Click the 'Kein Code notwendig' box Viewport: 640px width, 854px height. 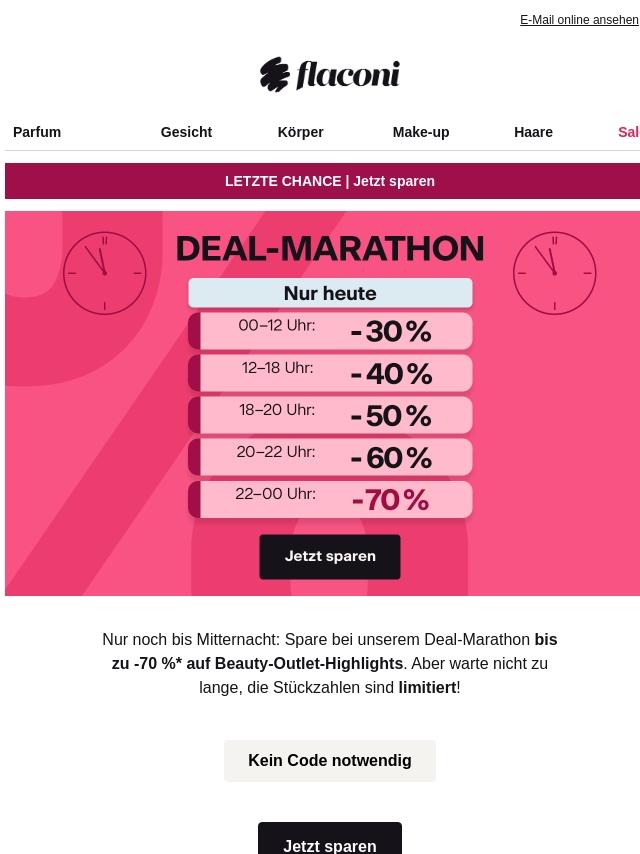coord(330,760)
